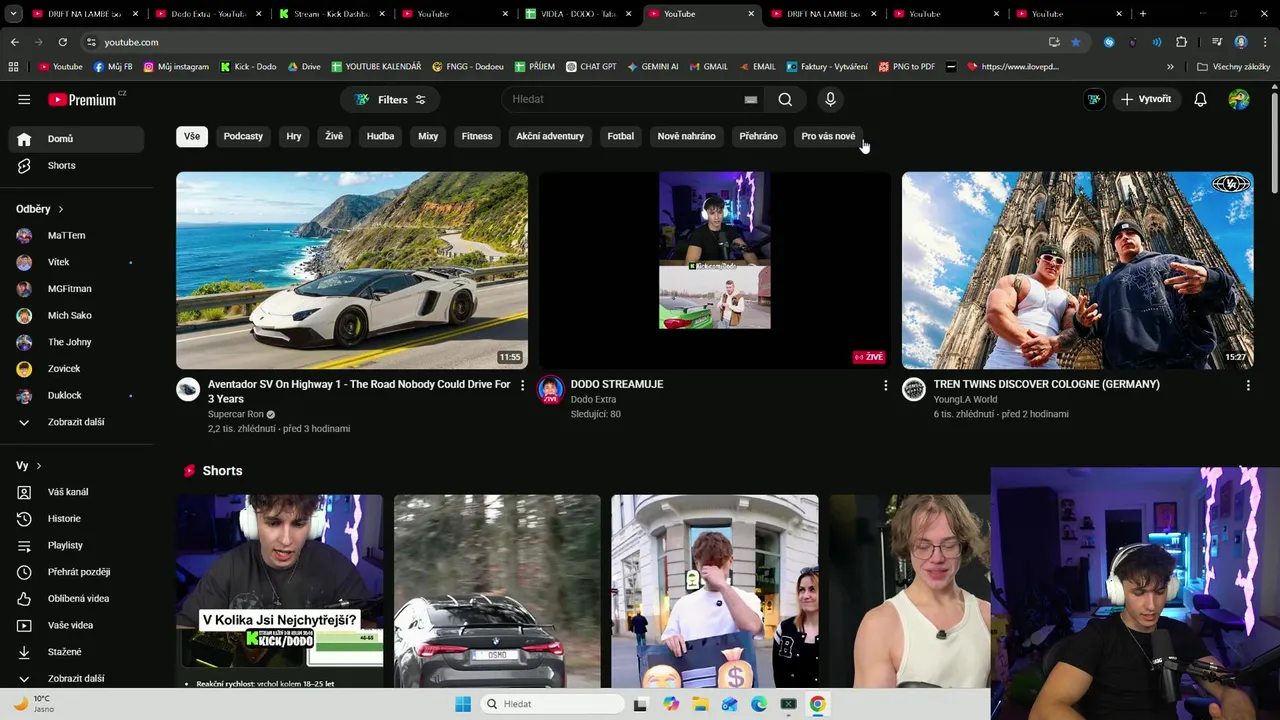Open the options menu for DODO STREAMUJE
Screen dimensions: 1280x720
[x=885, y=385]
